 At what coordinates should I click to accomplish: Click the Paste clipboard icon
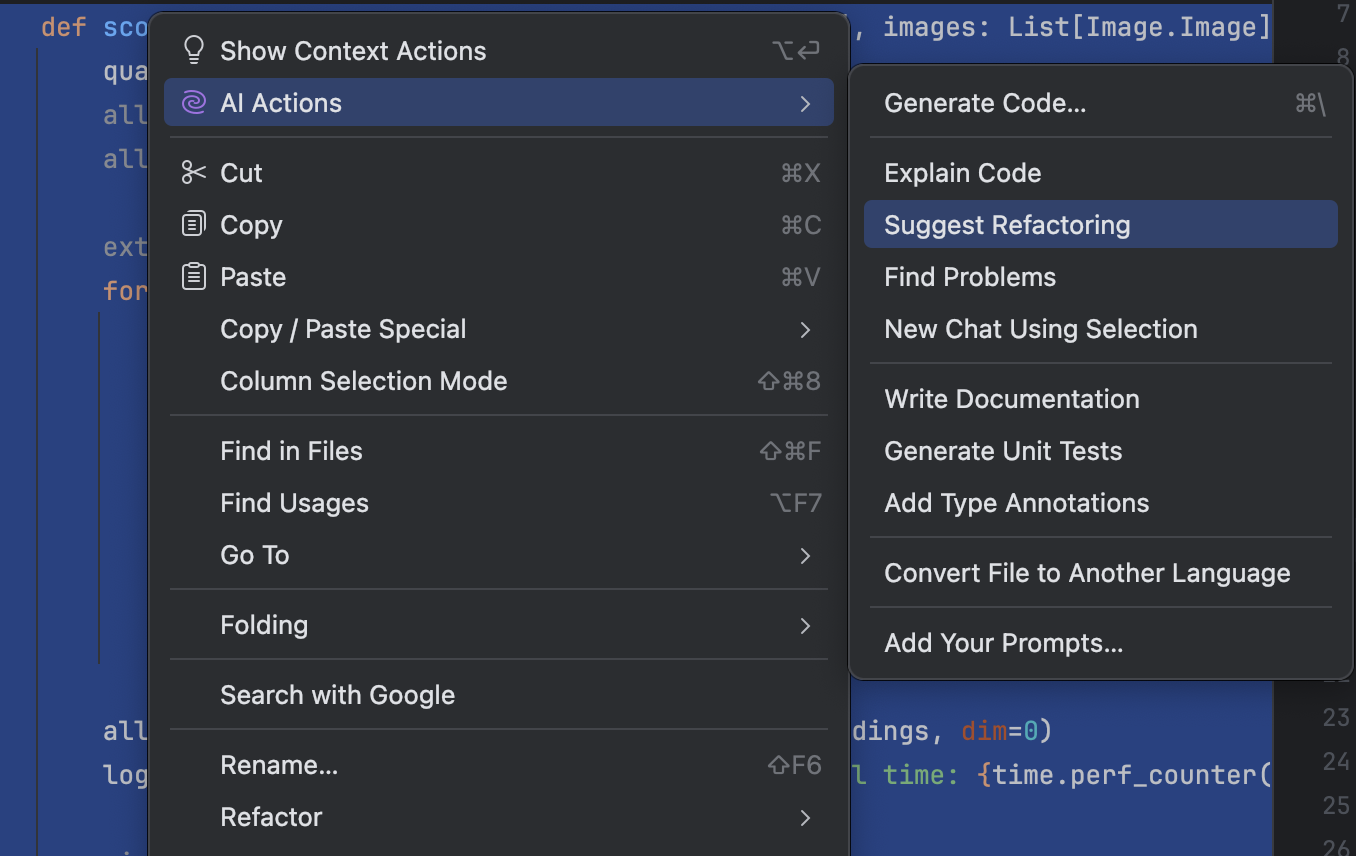194,277
